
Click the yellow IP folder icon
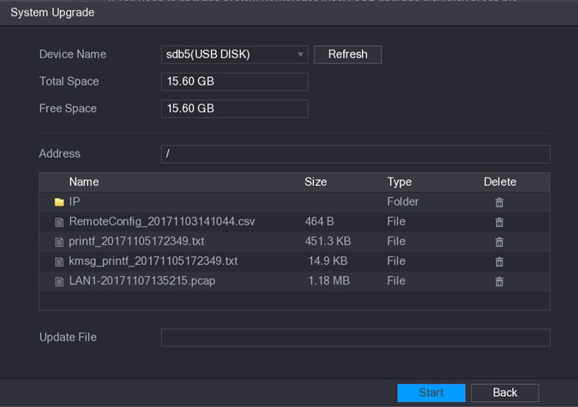coord(59,202)
